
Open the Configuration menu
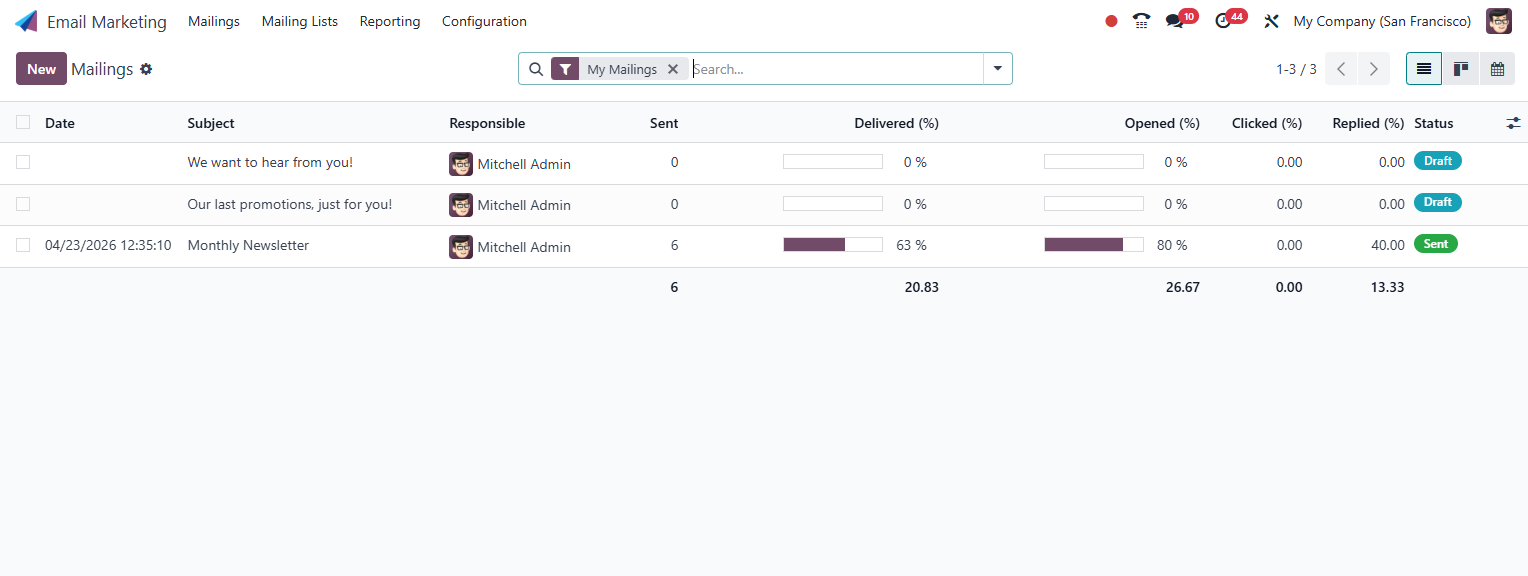484,21
